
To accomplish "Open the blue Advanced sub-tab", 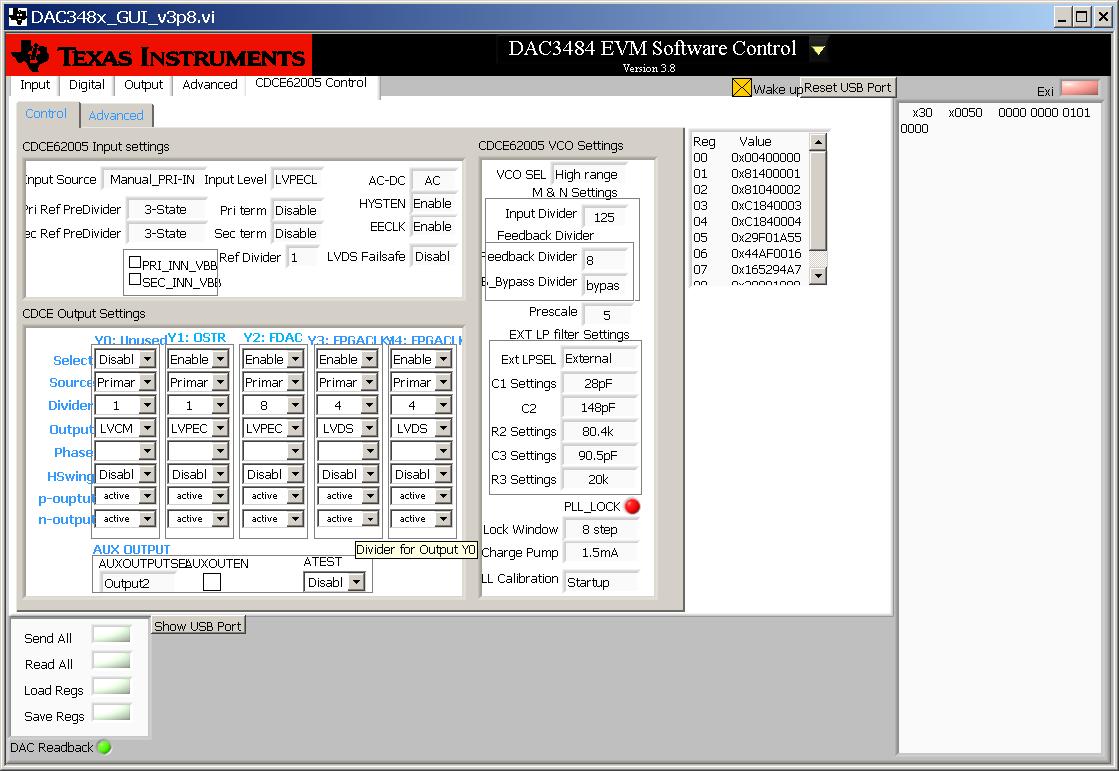I will tap(116, 115).
